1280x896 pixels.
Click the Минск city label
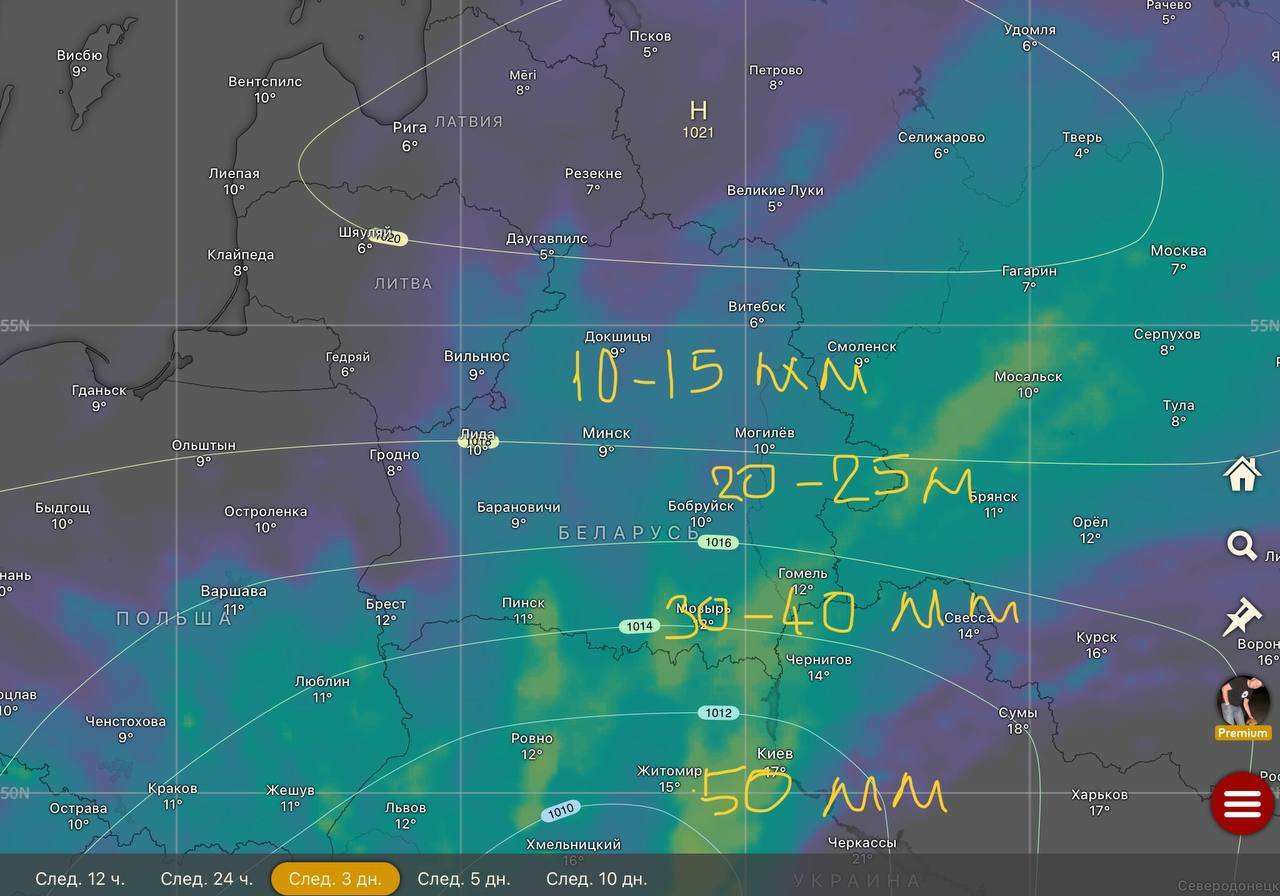coord(606,433)
